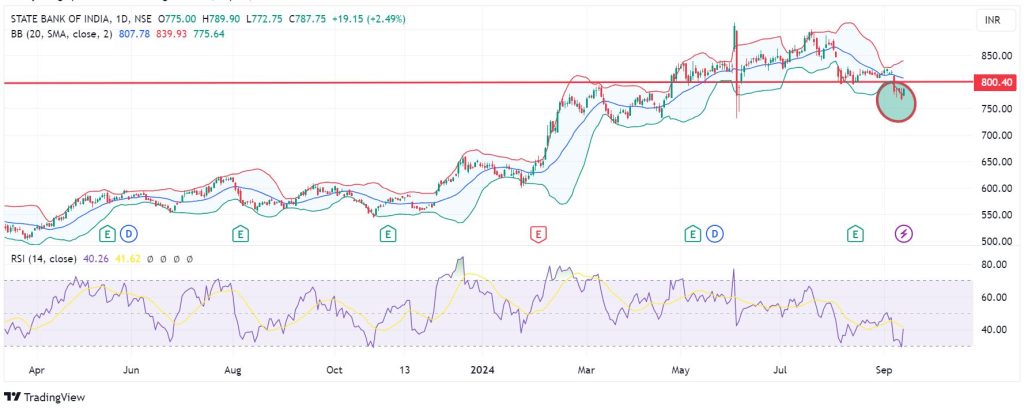Open the green E earnings marker above May 2024
This screenshot has height=411, width=1024.
tap(692, 233)
